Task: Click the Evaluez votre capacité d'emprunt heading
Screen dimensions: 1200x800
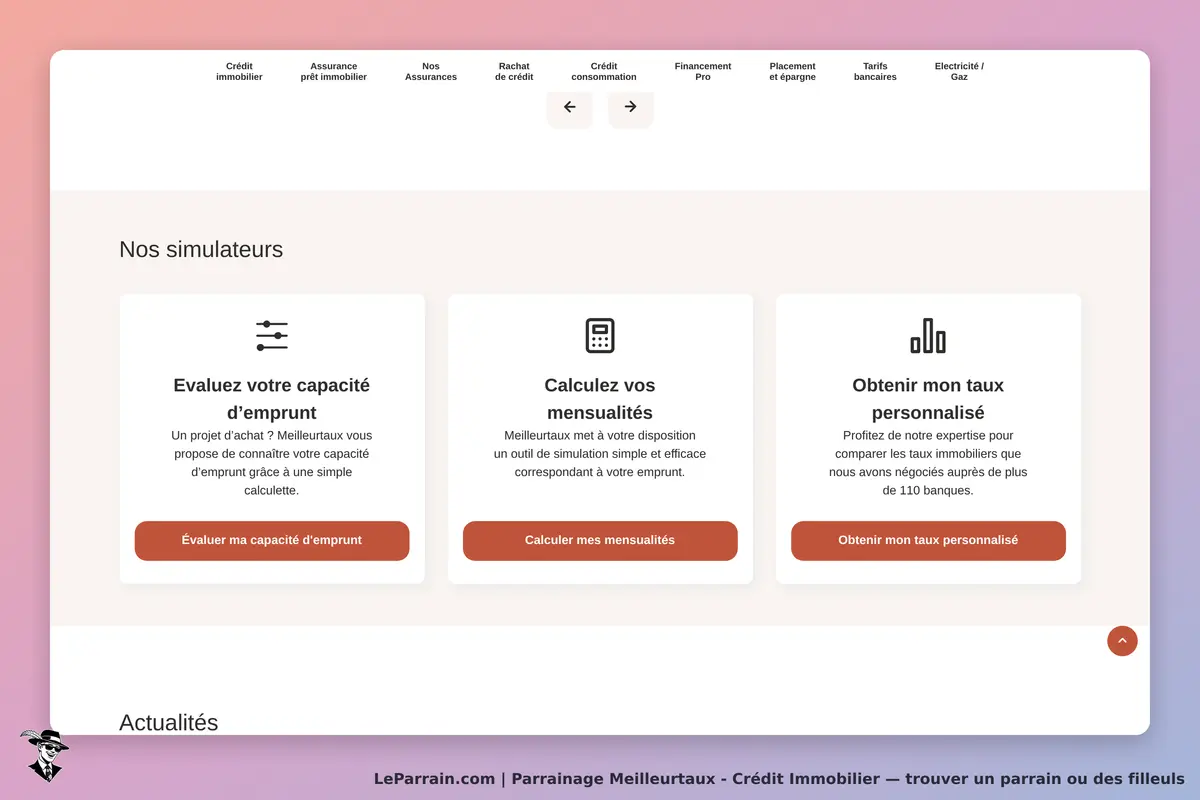Action: (272, 399)
